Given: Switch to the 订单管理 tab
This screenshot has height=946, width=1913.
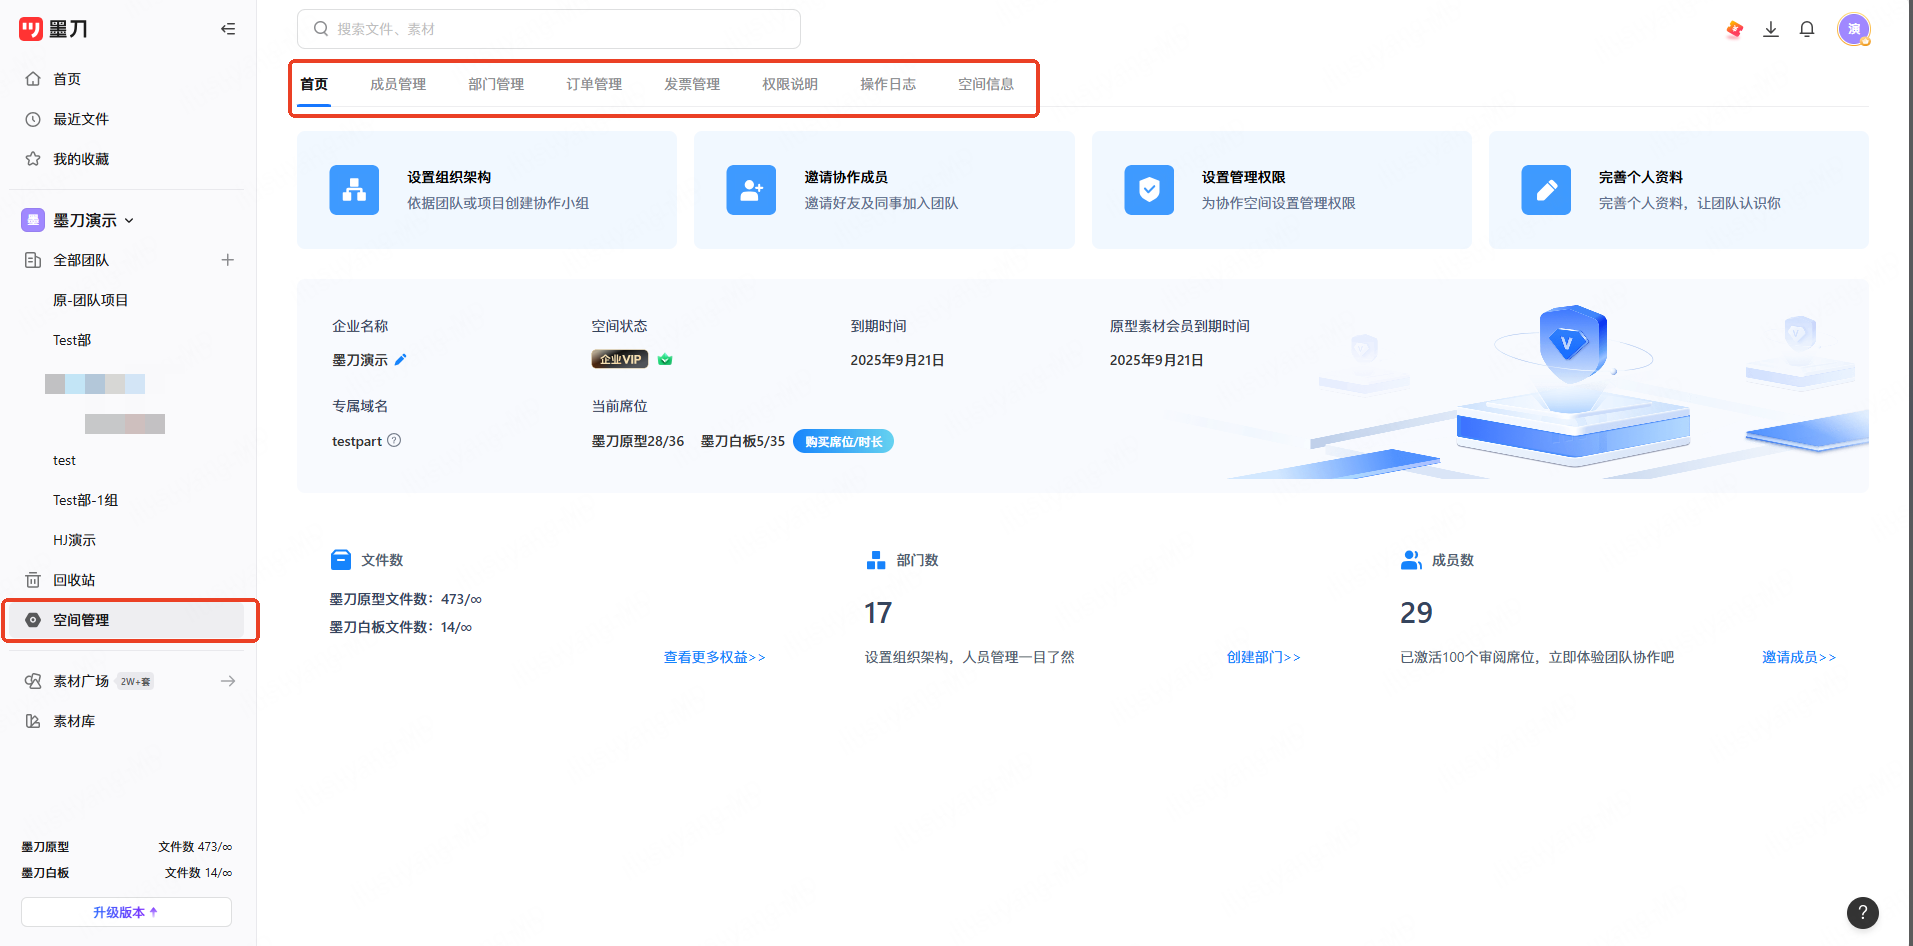Looking at the screenshot, I should (594, 84).
